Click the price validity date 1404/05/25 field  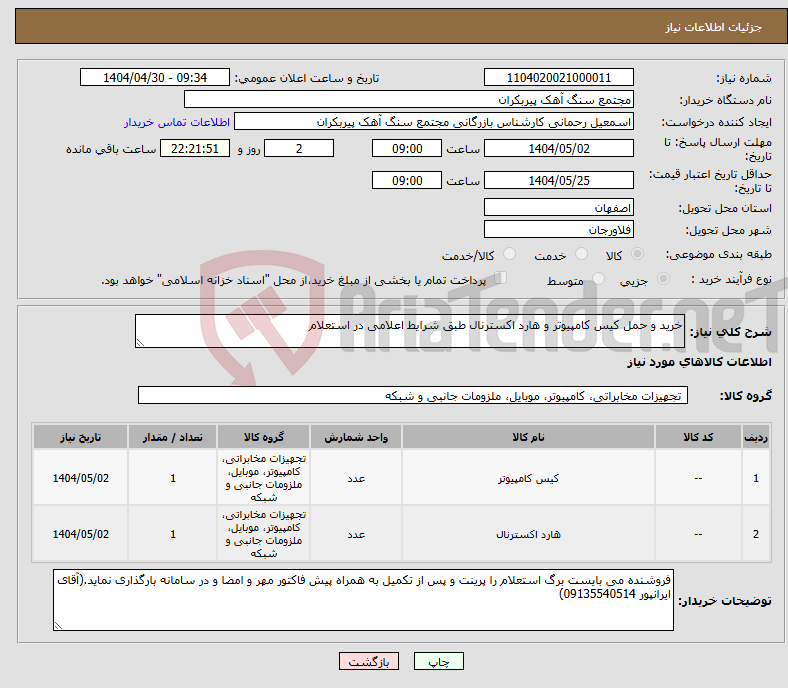[558, 180]
